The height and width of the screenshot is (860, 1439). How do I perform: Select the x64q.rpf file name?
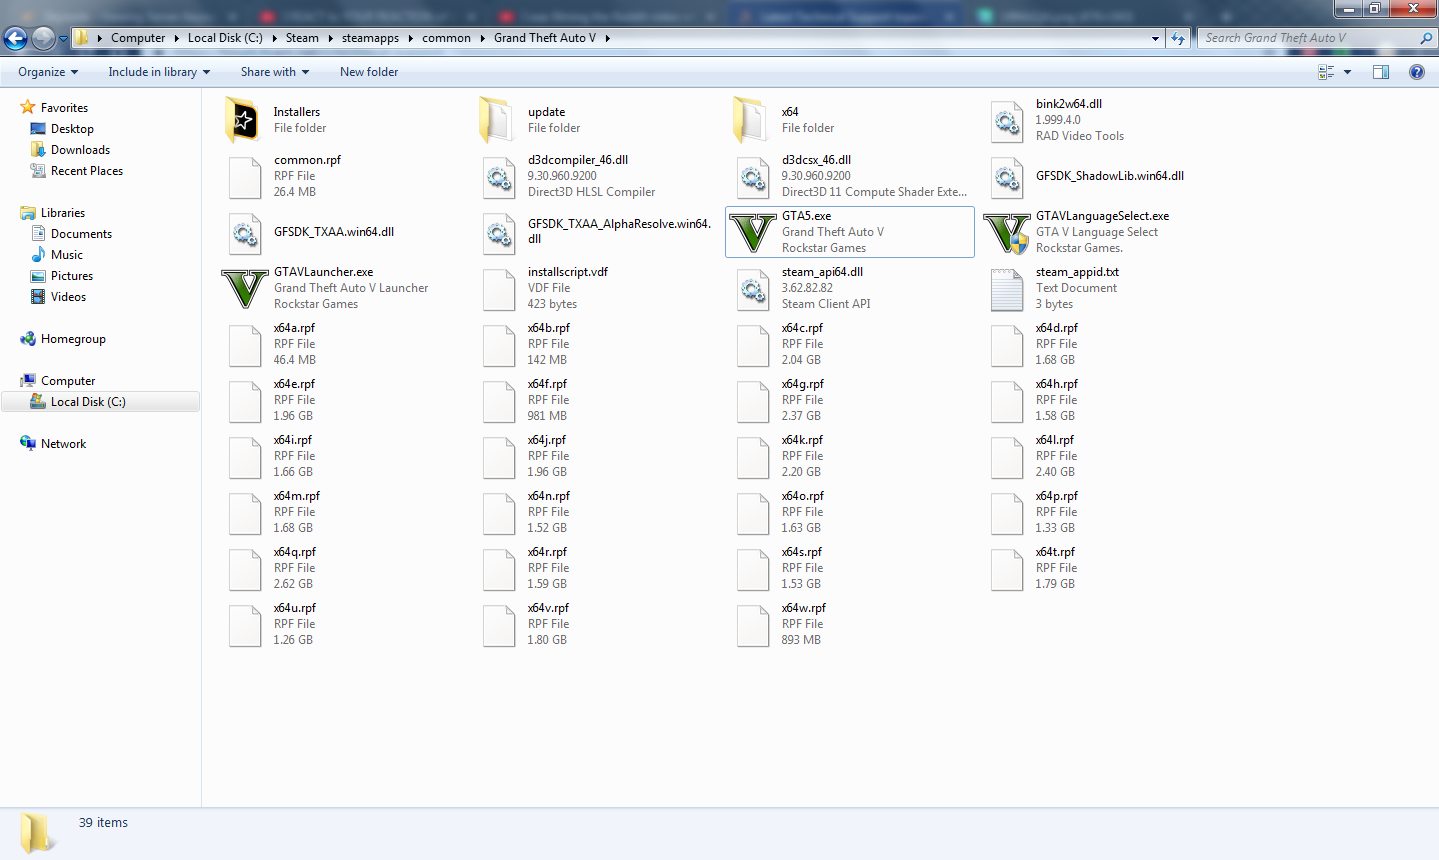295,552
